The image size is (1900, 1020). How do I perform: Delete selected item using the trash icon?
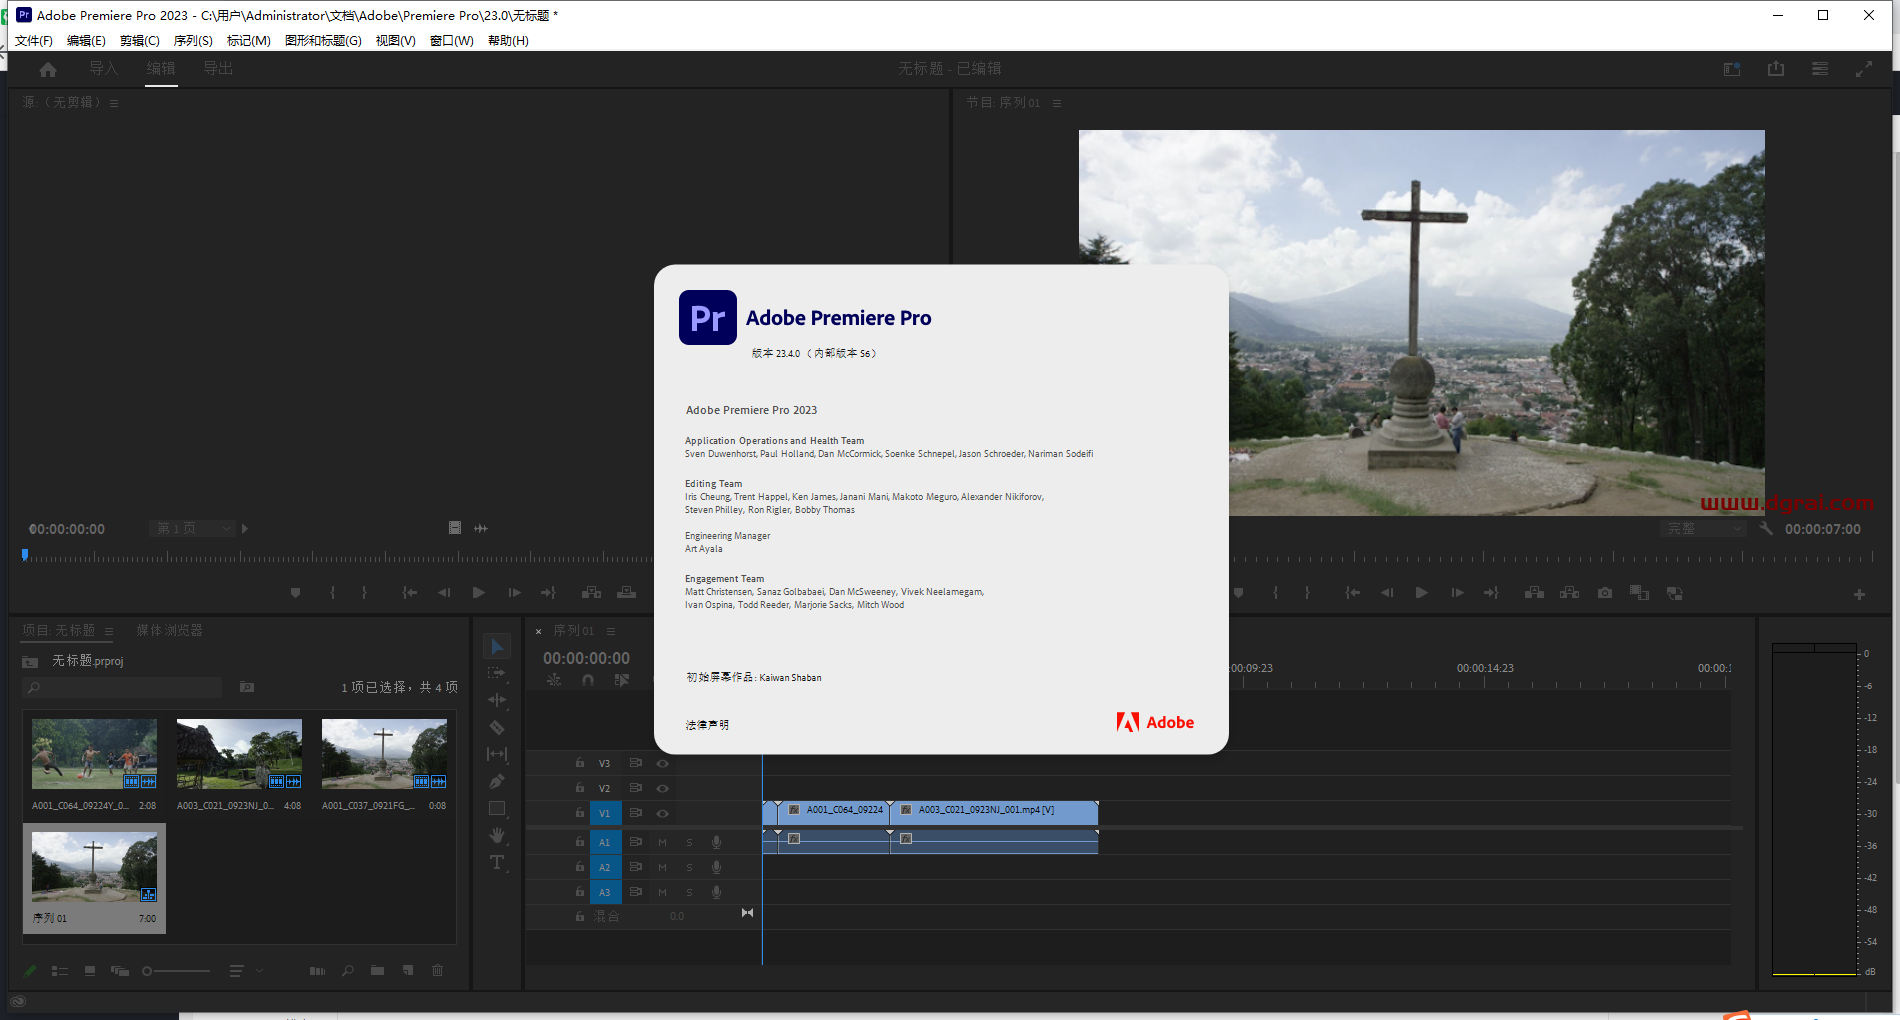coord(437,970)
